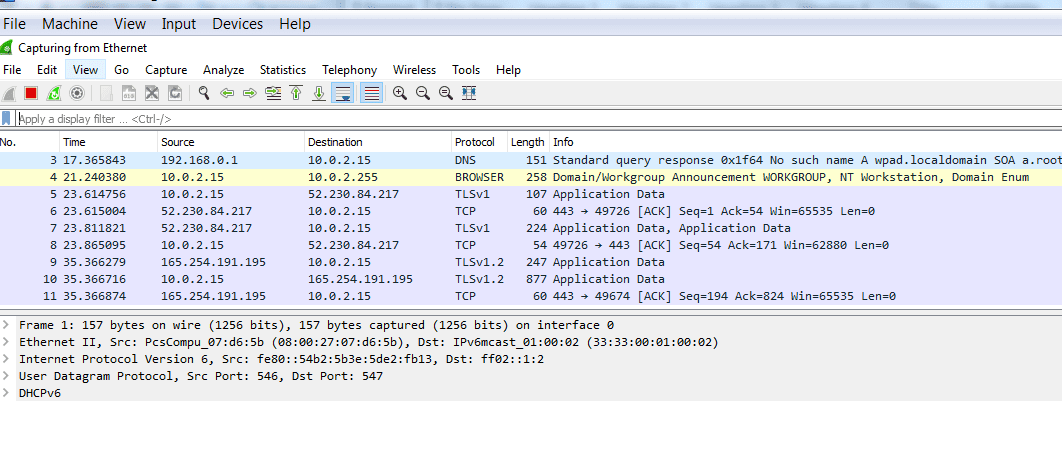
Task: Select packet 10 TLSv1.2 length 877
Action: (531, 279)
